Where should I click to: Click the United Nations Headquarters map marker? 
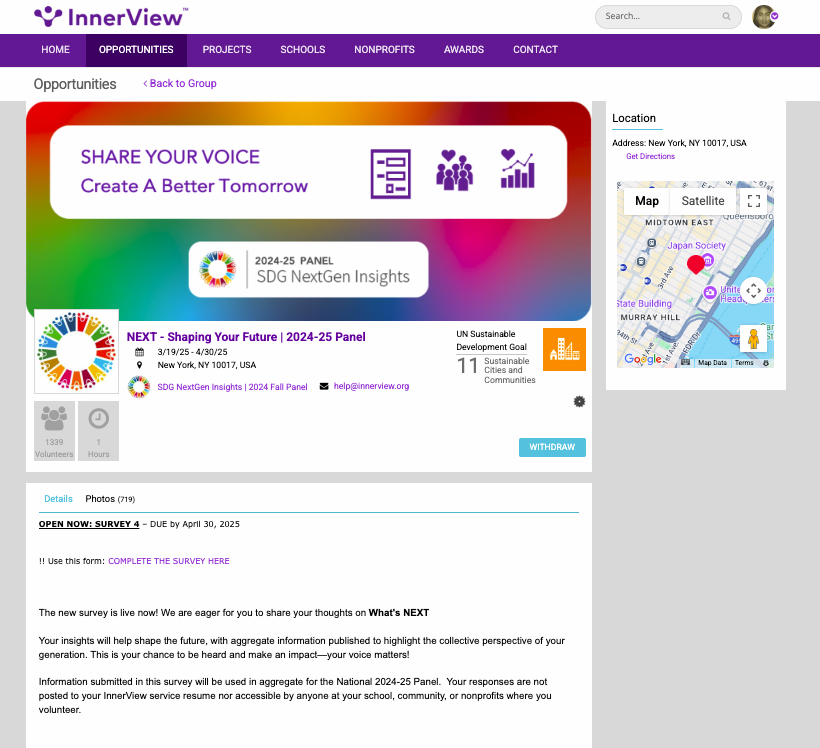coord(710,292)
